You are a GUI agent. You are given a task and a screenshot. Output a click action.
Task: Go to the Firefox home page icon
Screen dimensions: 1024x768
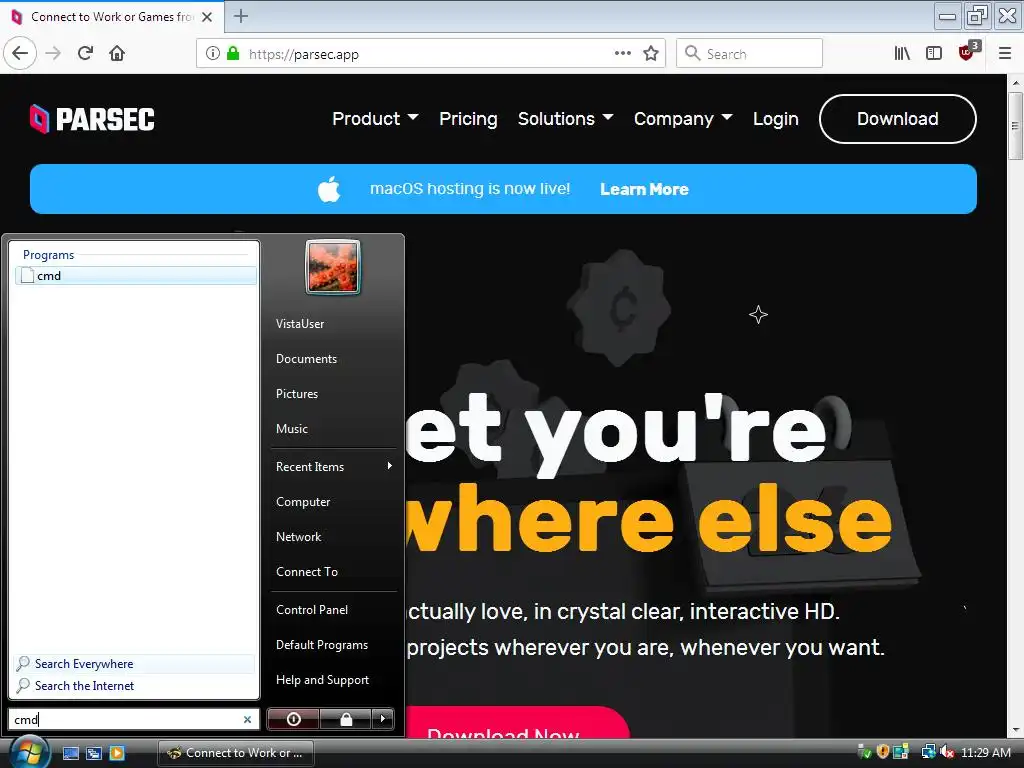pos(117,53)
